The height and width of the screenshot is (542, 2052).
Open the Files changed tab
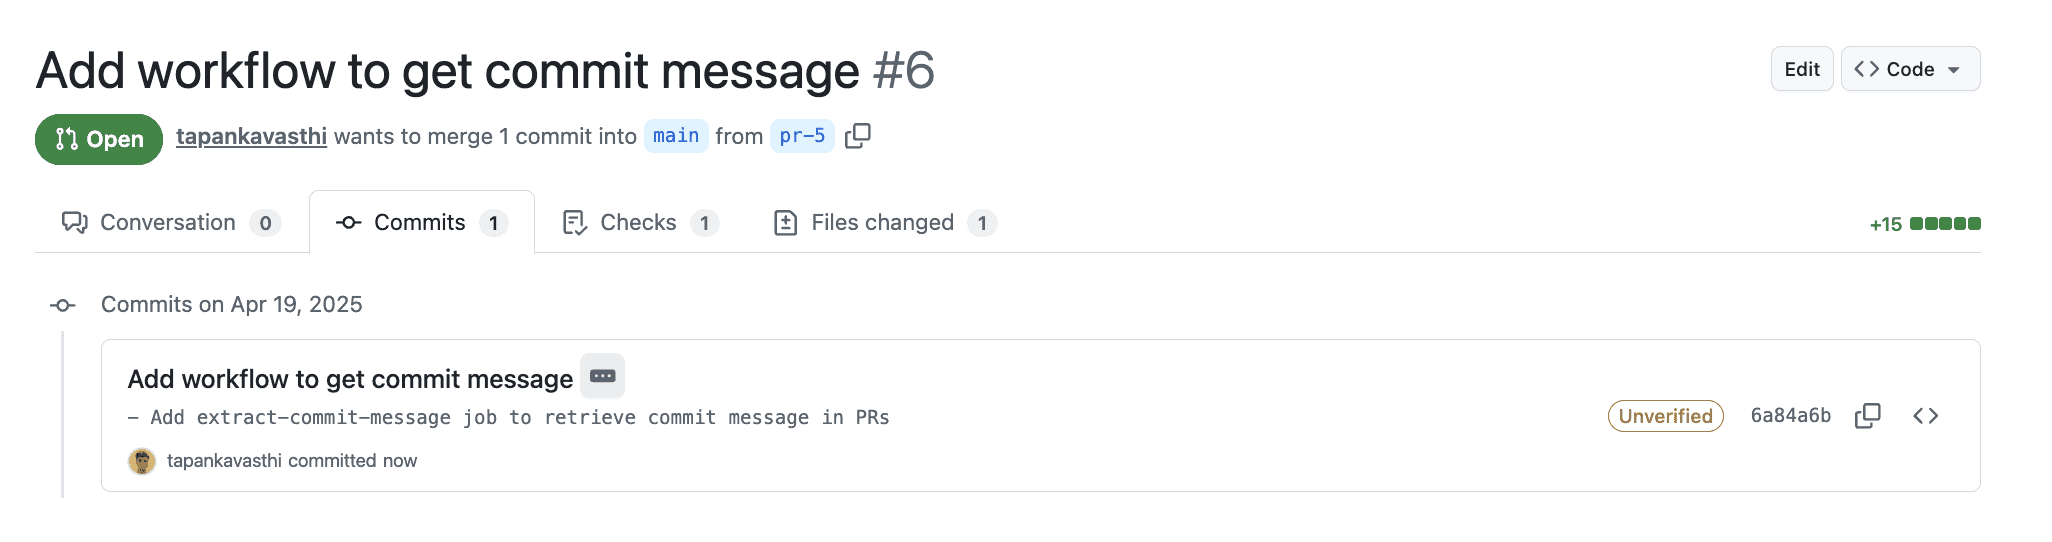tap(885, 222)
